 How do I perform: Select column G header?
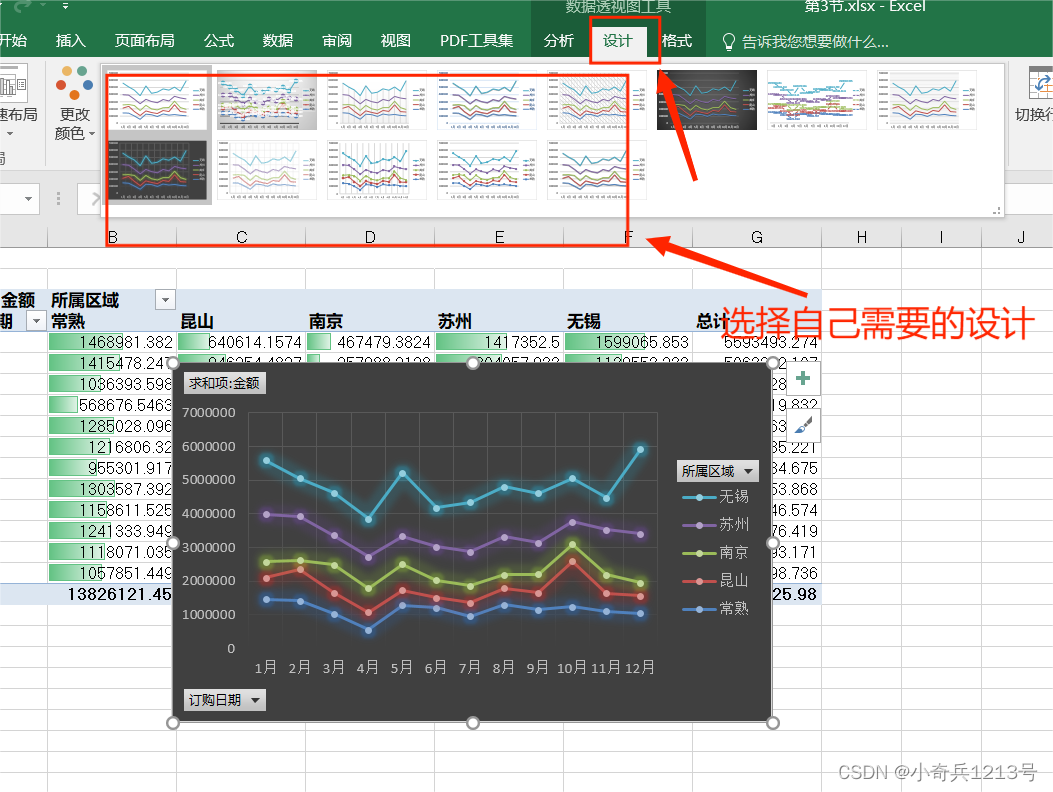(x=757, y=237)
